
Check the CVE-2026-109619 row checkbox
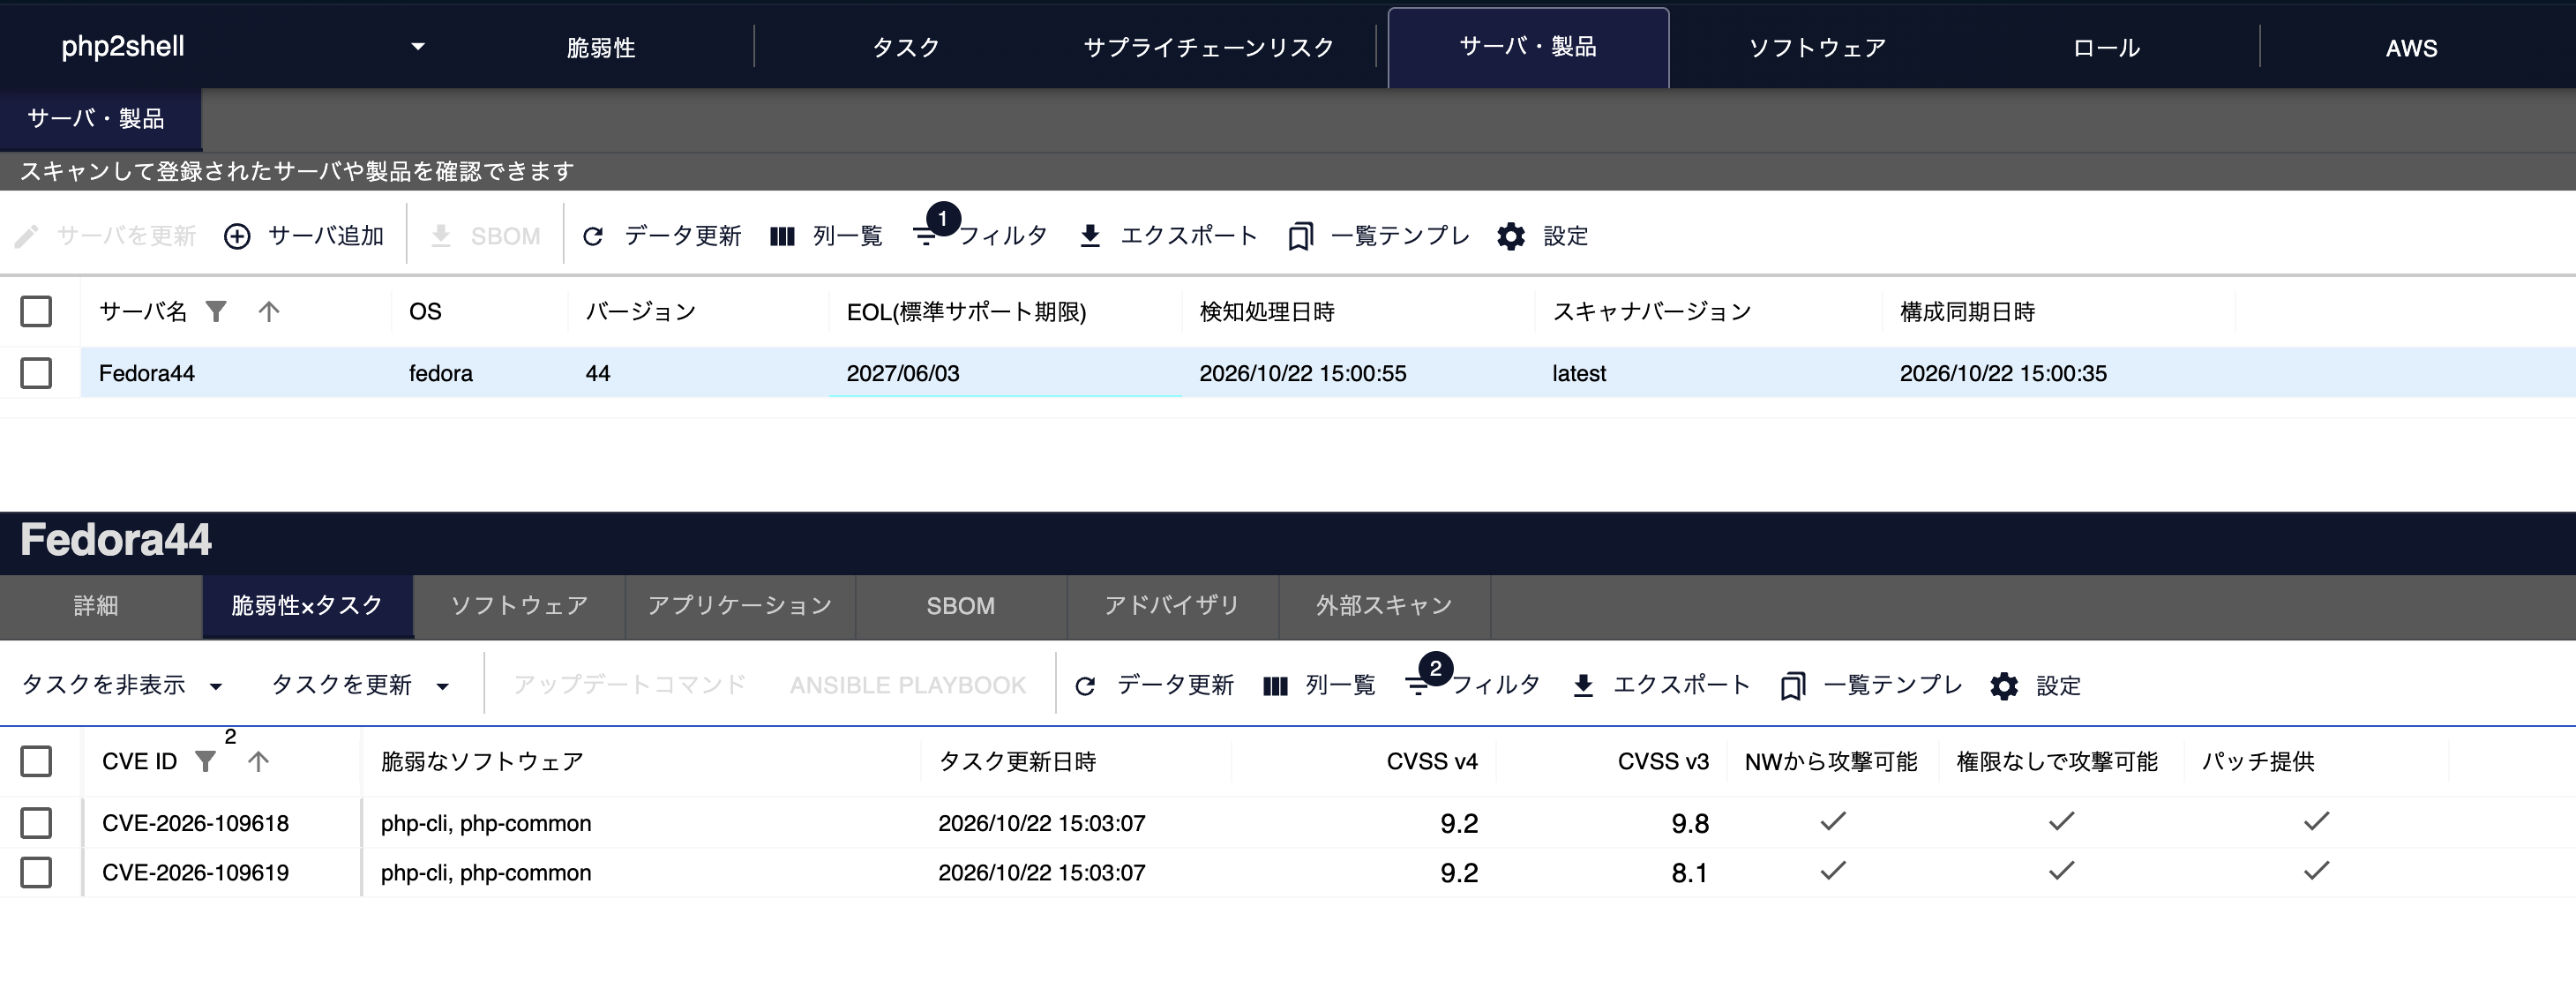(36, 872)
